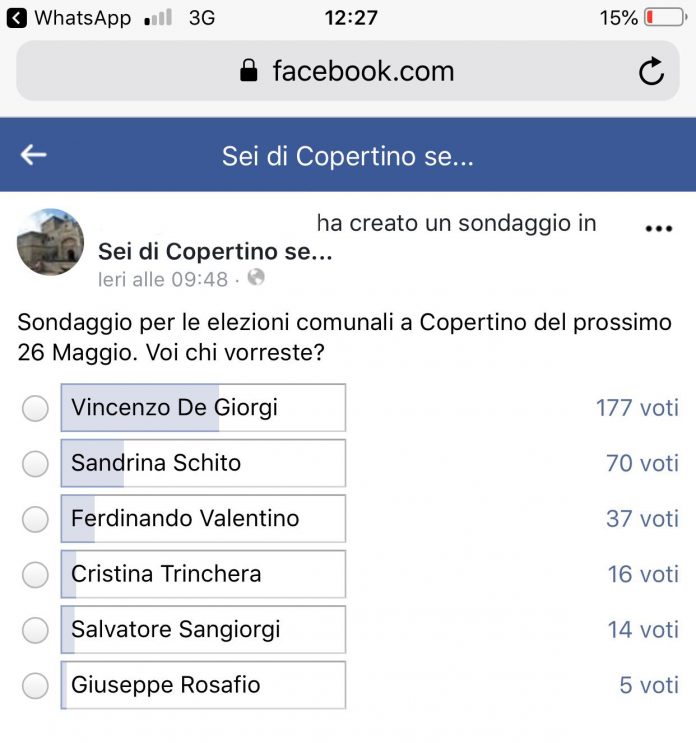This screenshot has height=743, width=696.
Task: View the 177 voti voters list
Action: click(x=637, y=408)
